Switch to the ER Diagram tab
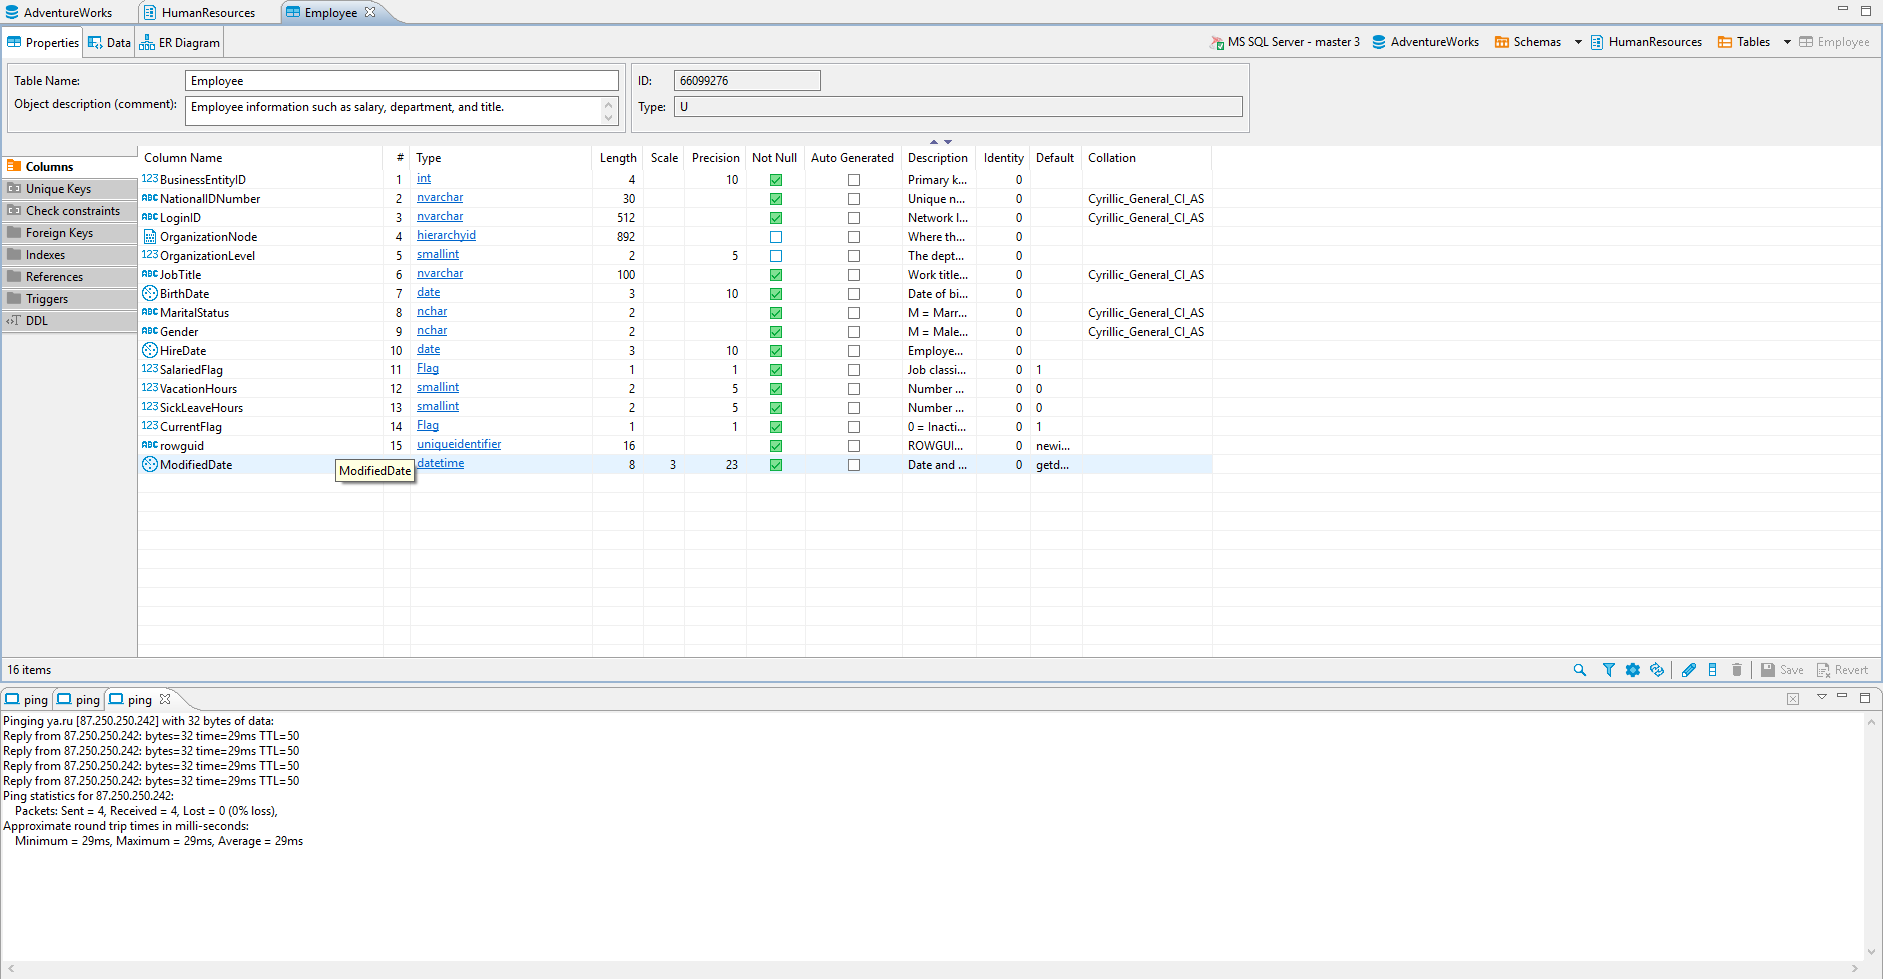The height and width of the screenshot is (979, 1883). tap(179, 42)
